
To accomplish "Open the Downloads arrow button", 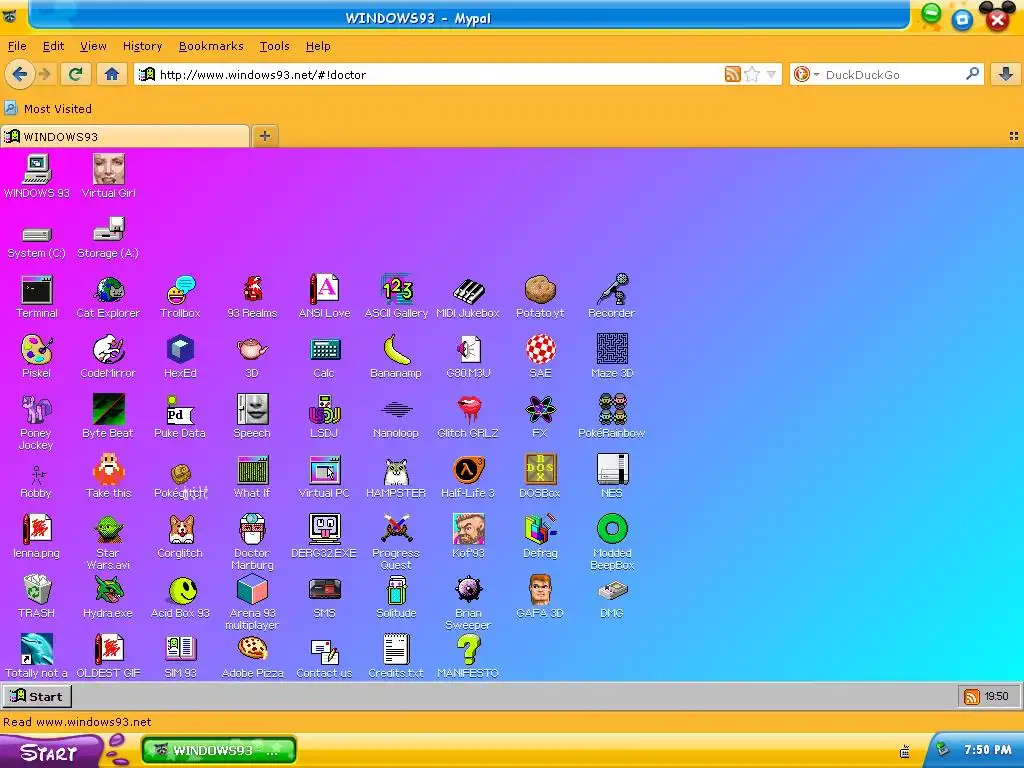I will click(x=1006, y=74).
